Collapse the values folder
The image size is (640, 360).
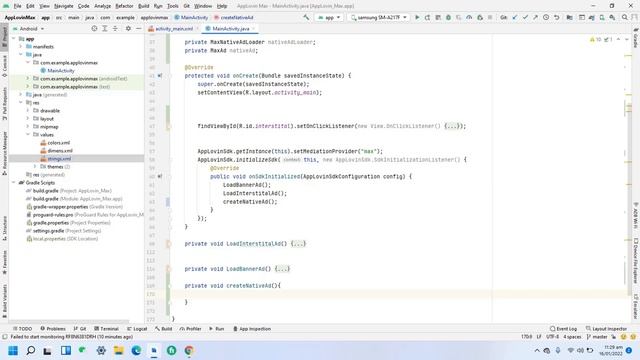(28, 135)
